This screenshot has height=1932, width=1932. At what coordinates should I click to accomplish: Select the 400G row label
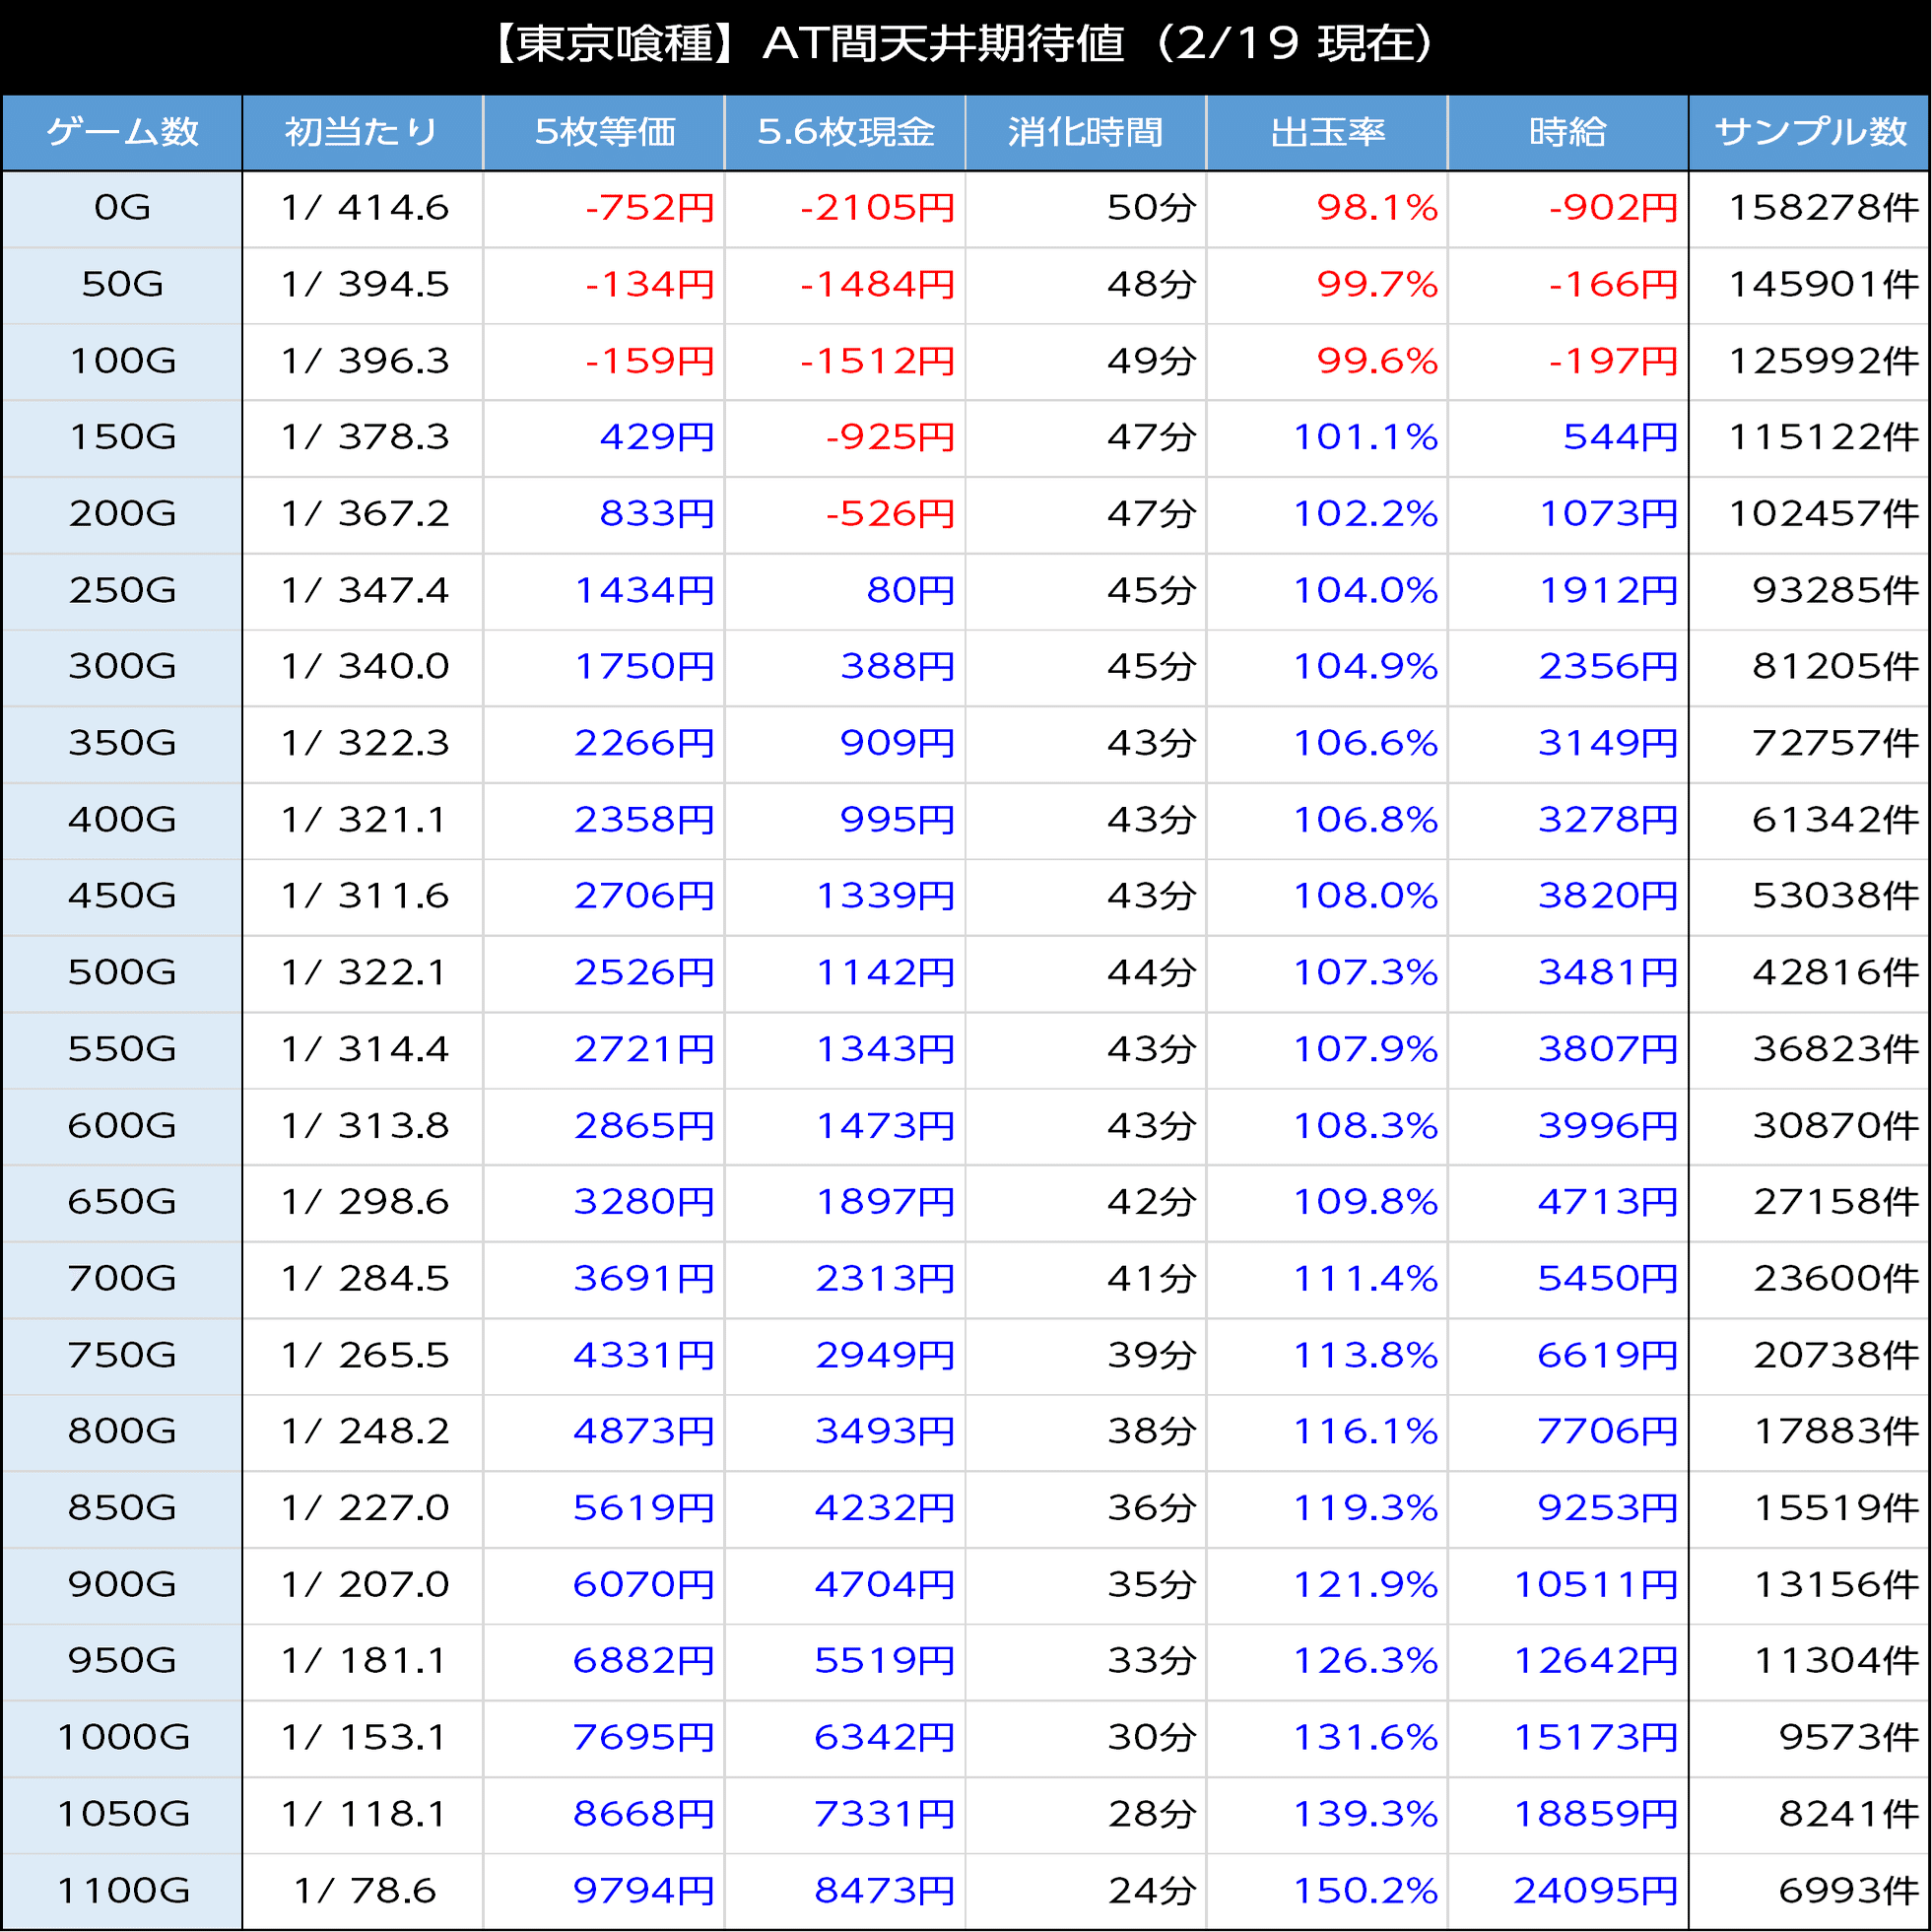tap(122, 820)
